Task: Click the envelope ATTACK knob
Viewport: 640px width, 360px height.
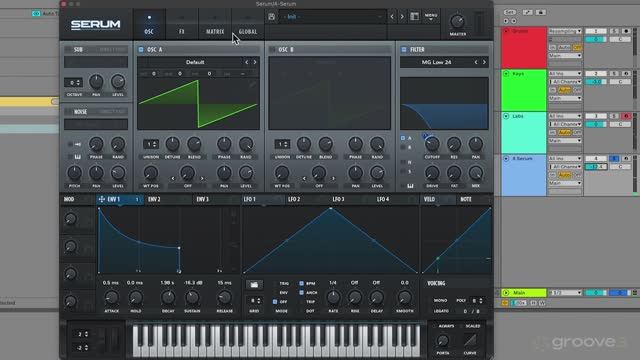Action: [111, 298]
